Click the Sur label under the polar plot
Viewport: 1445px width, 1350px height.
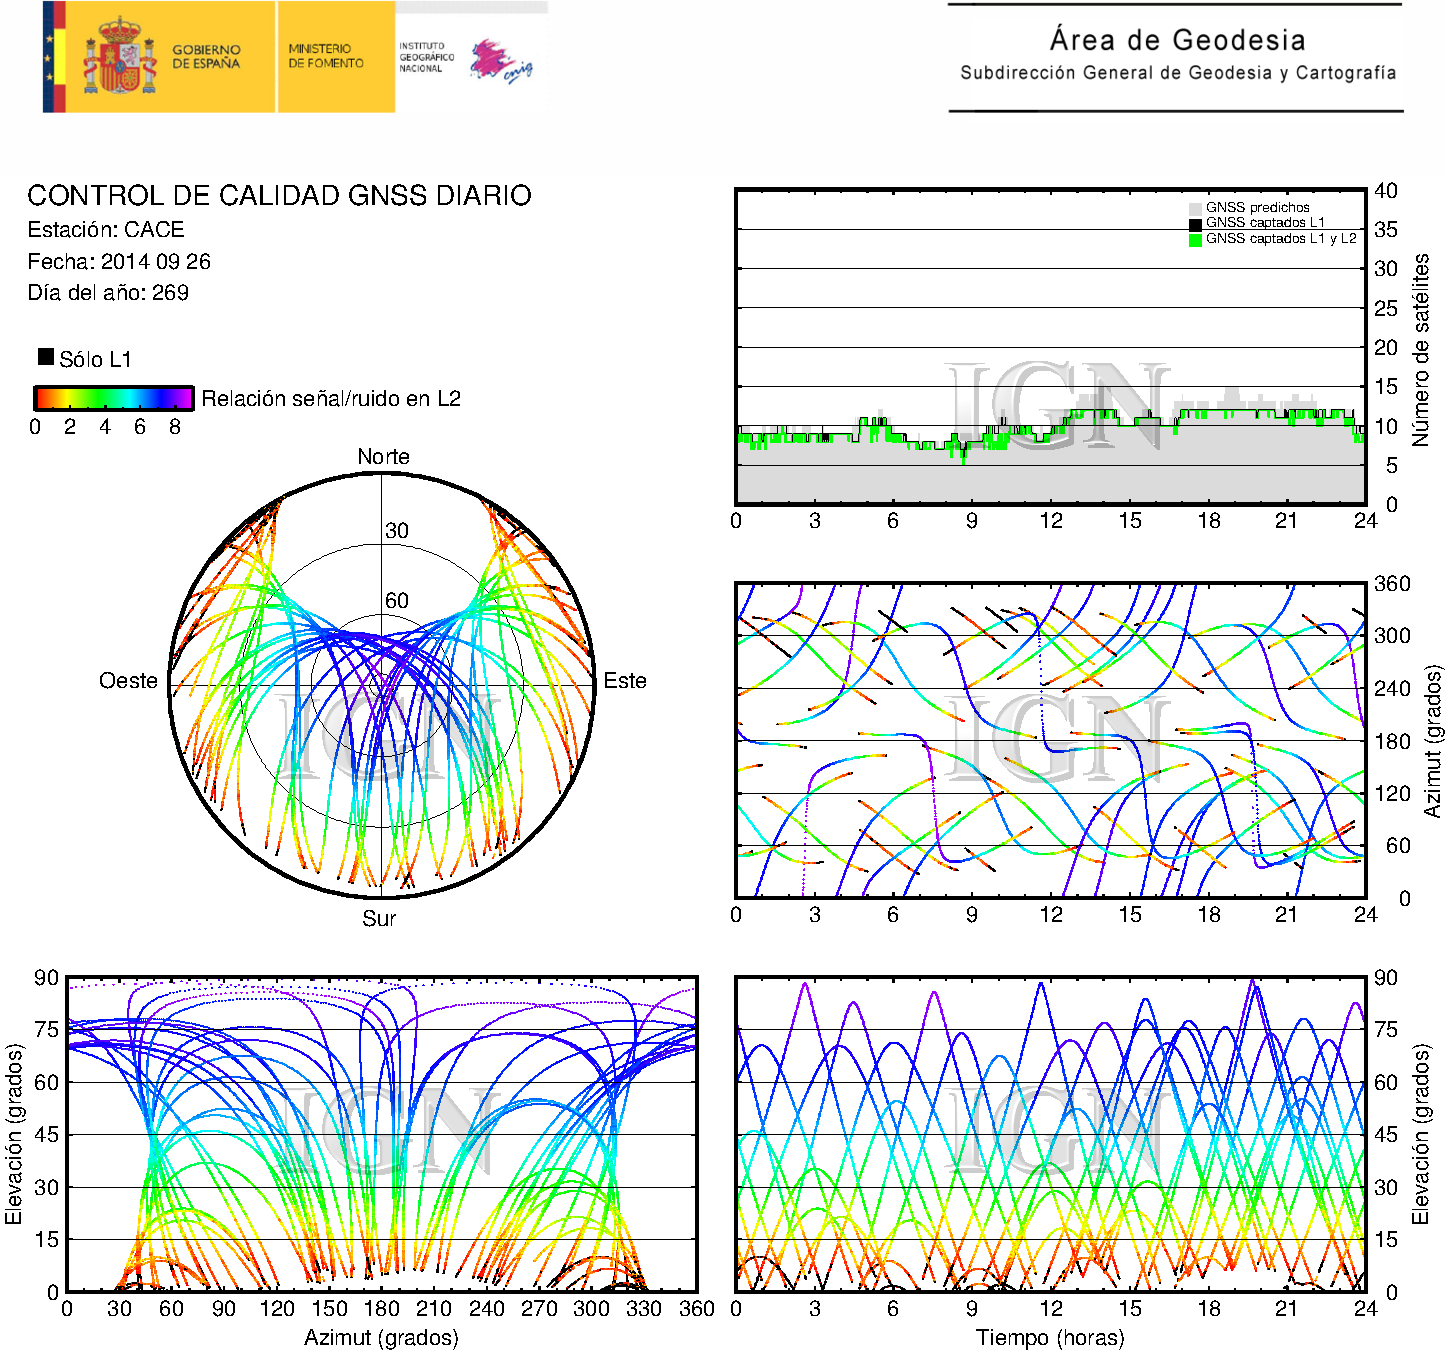point(379,918)
